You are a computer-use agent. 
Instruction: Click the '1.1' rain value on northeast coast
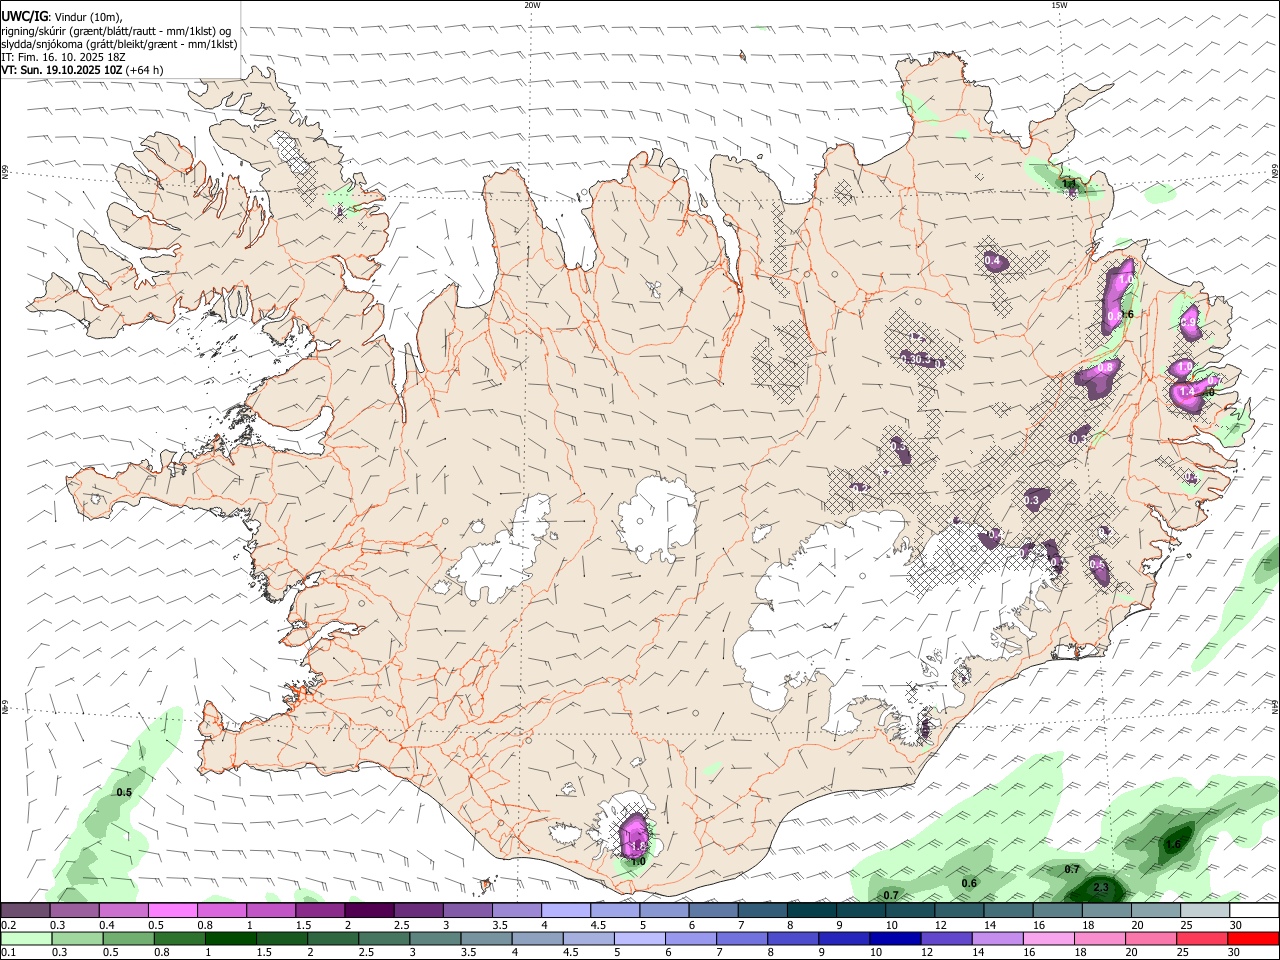[x=1069, y=184]
